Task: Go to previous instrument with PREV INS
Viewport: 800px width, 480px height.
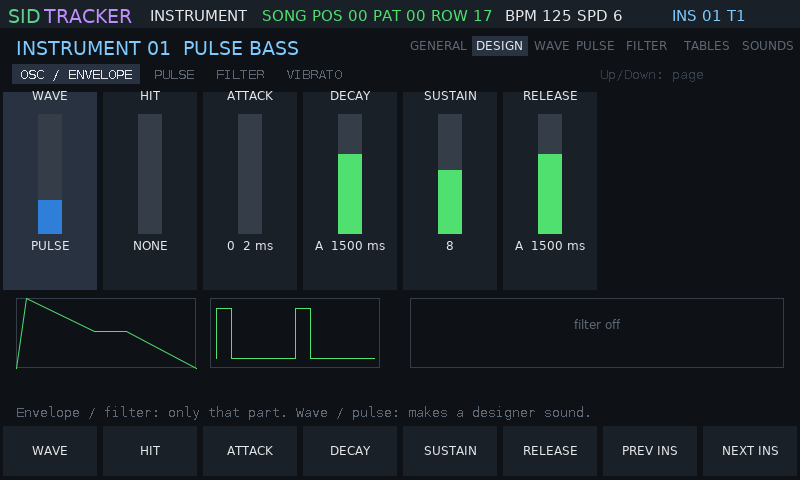Action: click(x=650, y=451)
